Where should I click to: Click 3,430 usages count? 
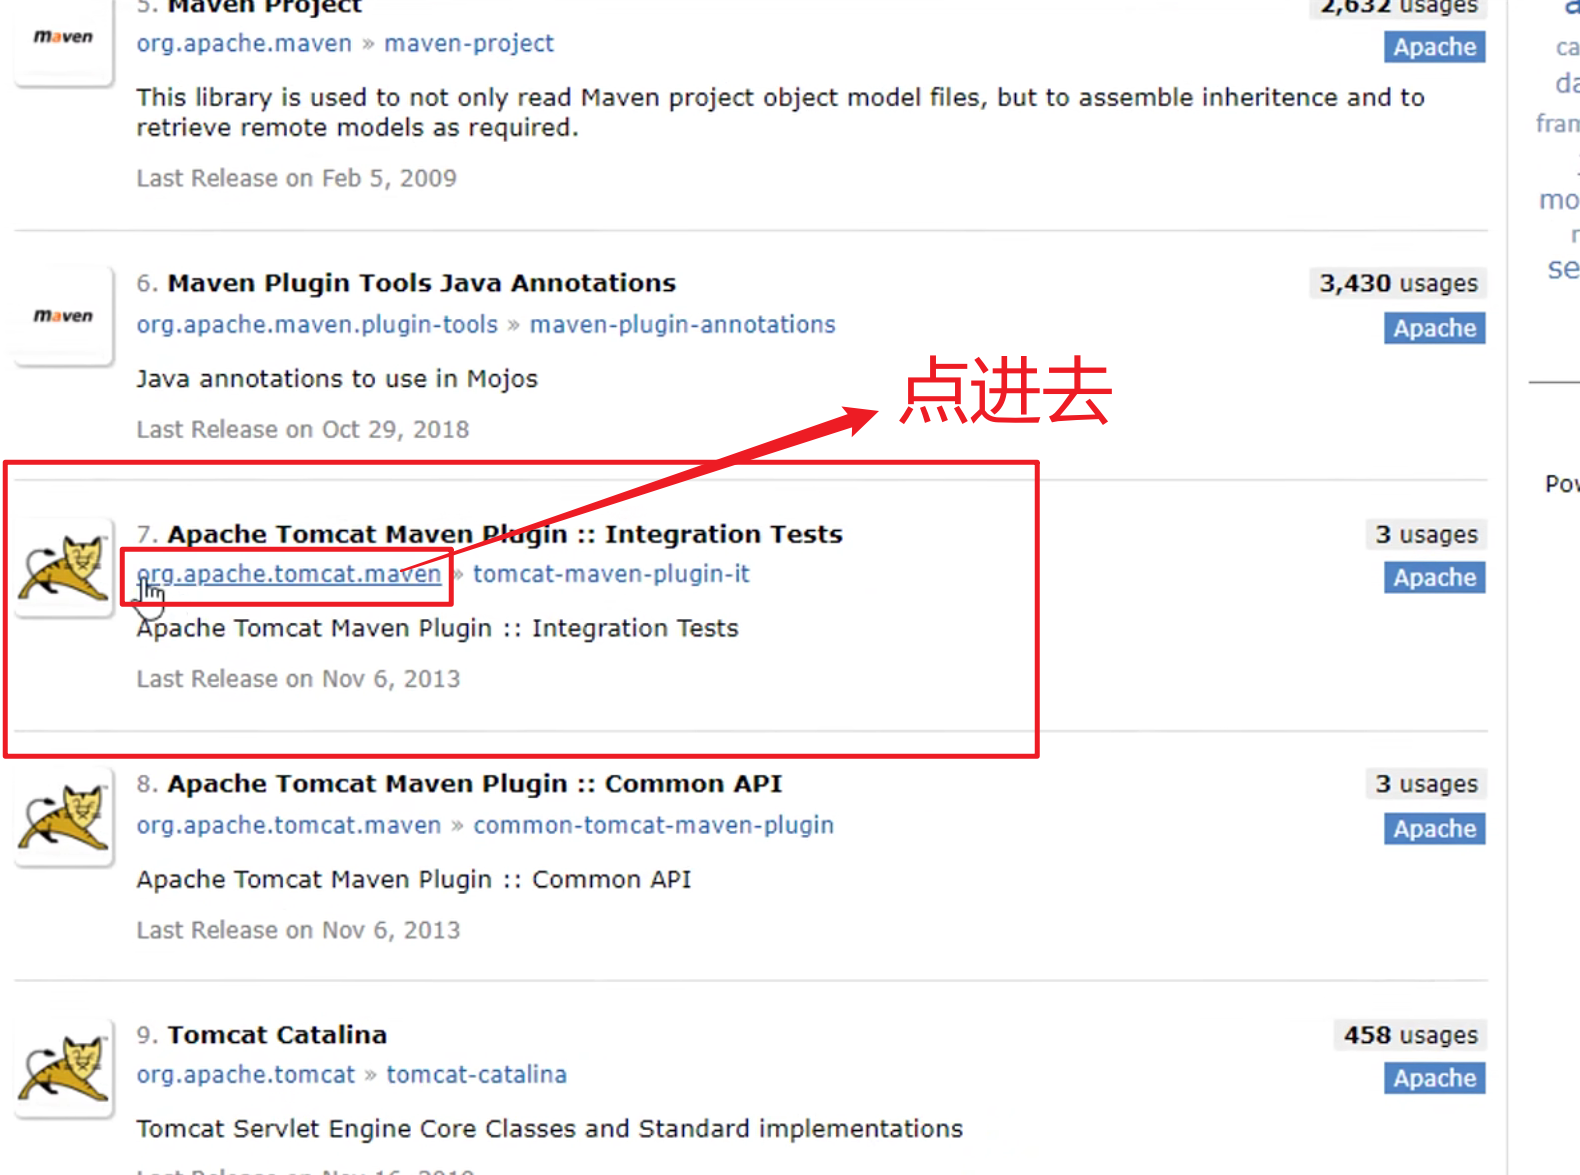coord(1398,283)
